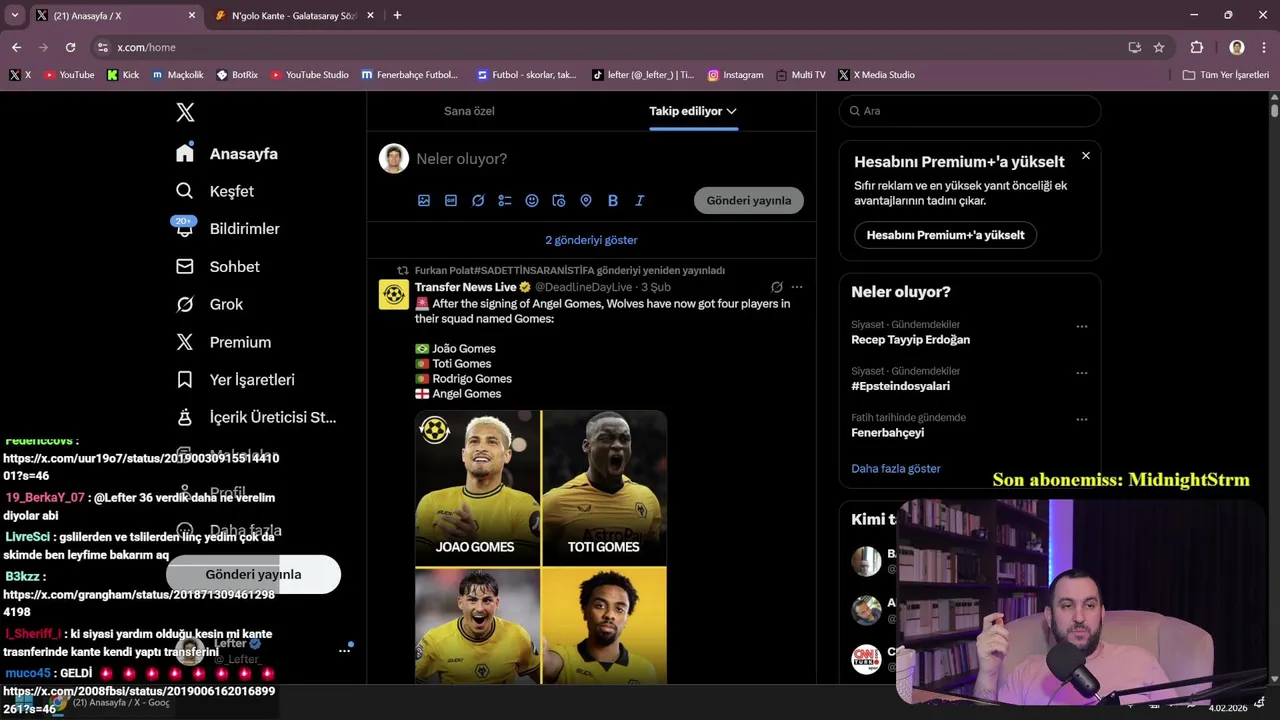Toggle italic text in composer

(640, 201)
